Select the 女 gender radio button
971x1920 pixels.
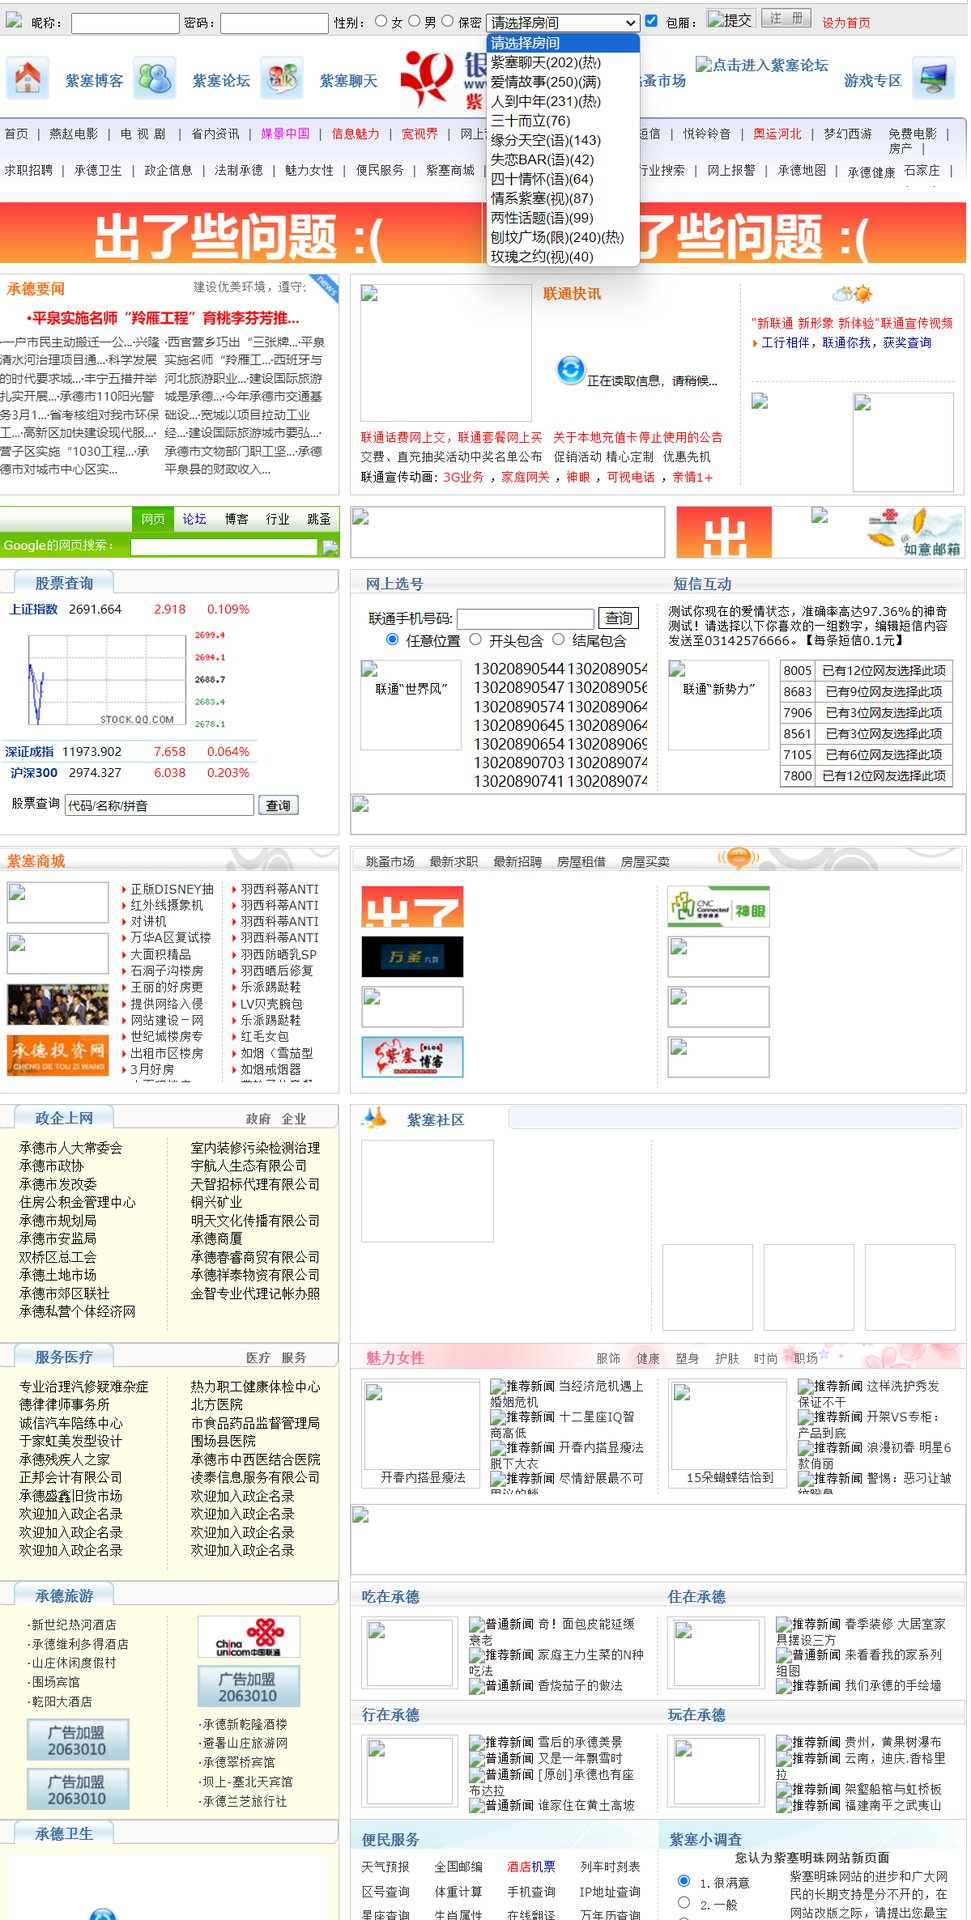381,21
